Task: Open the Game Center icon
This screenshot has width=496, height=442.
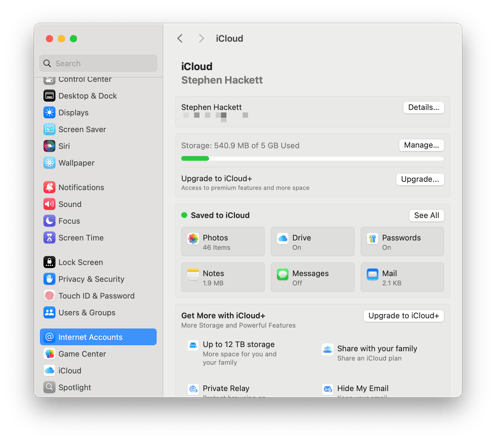Action: 49,354
